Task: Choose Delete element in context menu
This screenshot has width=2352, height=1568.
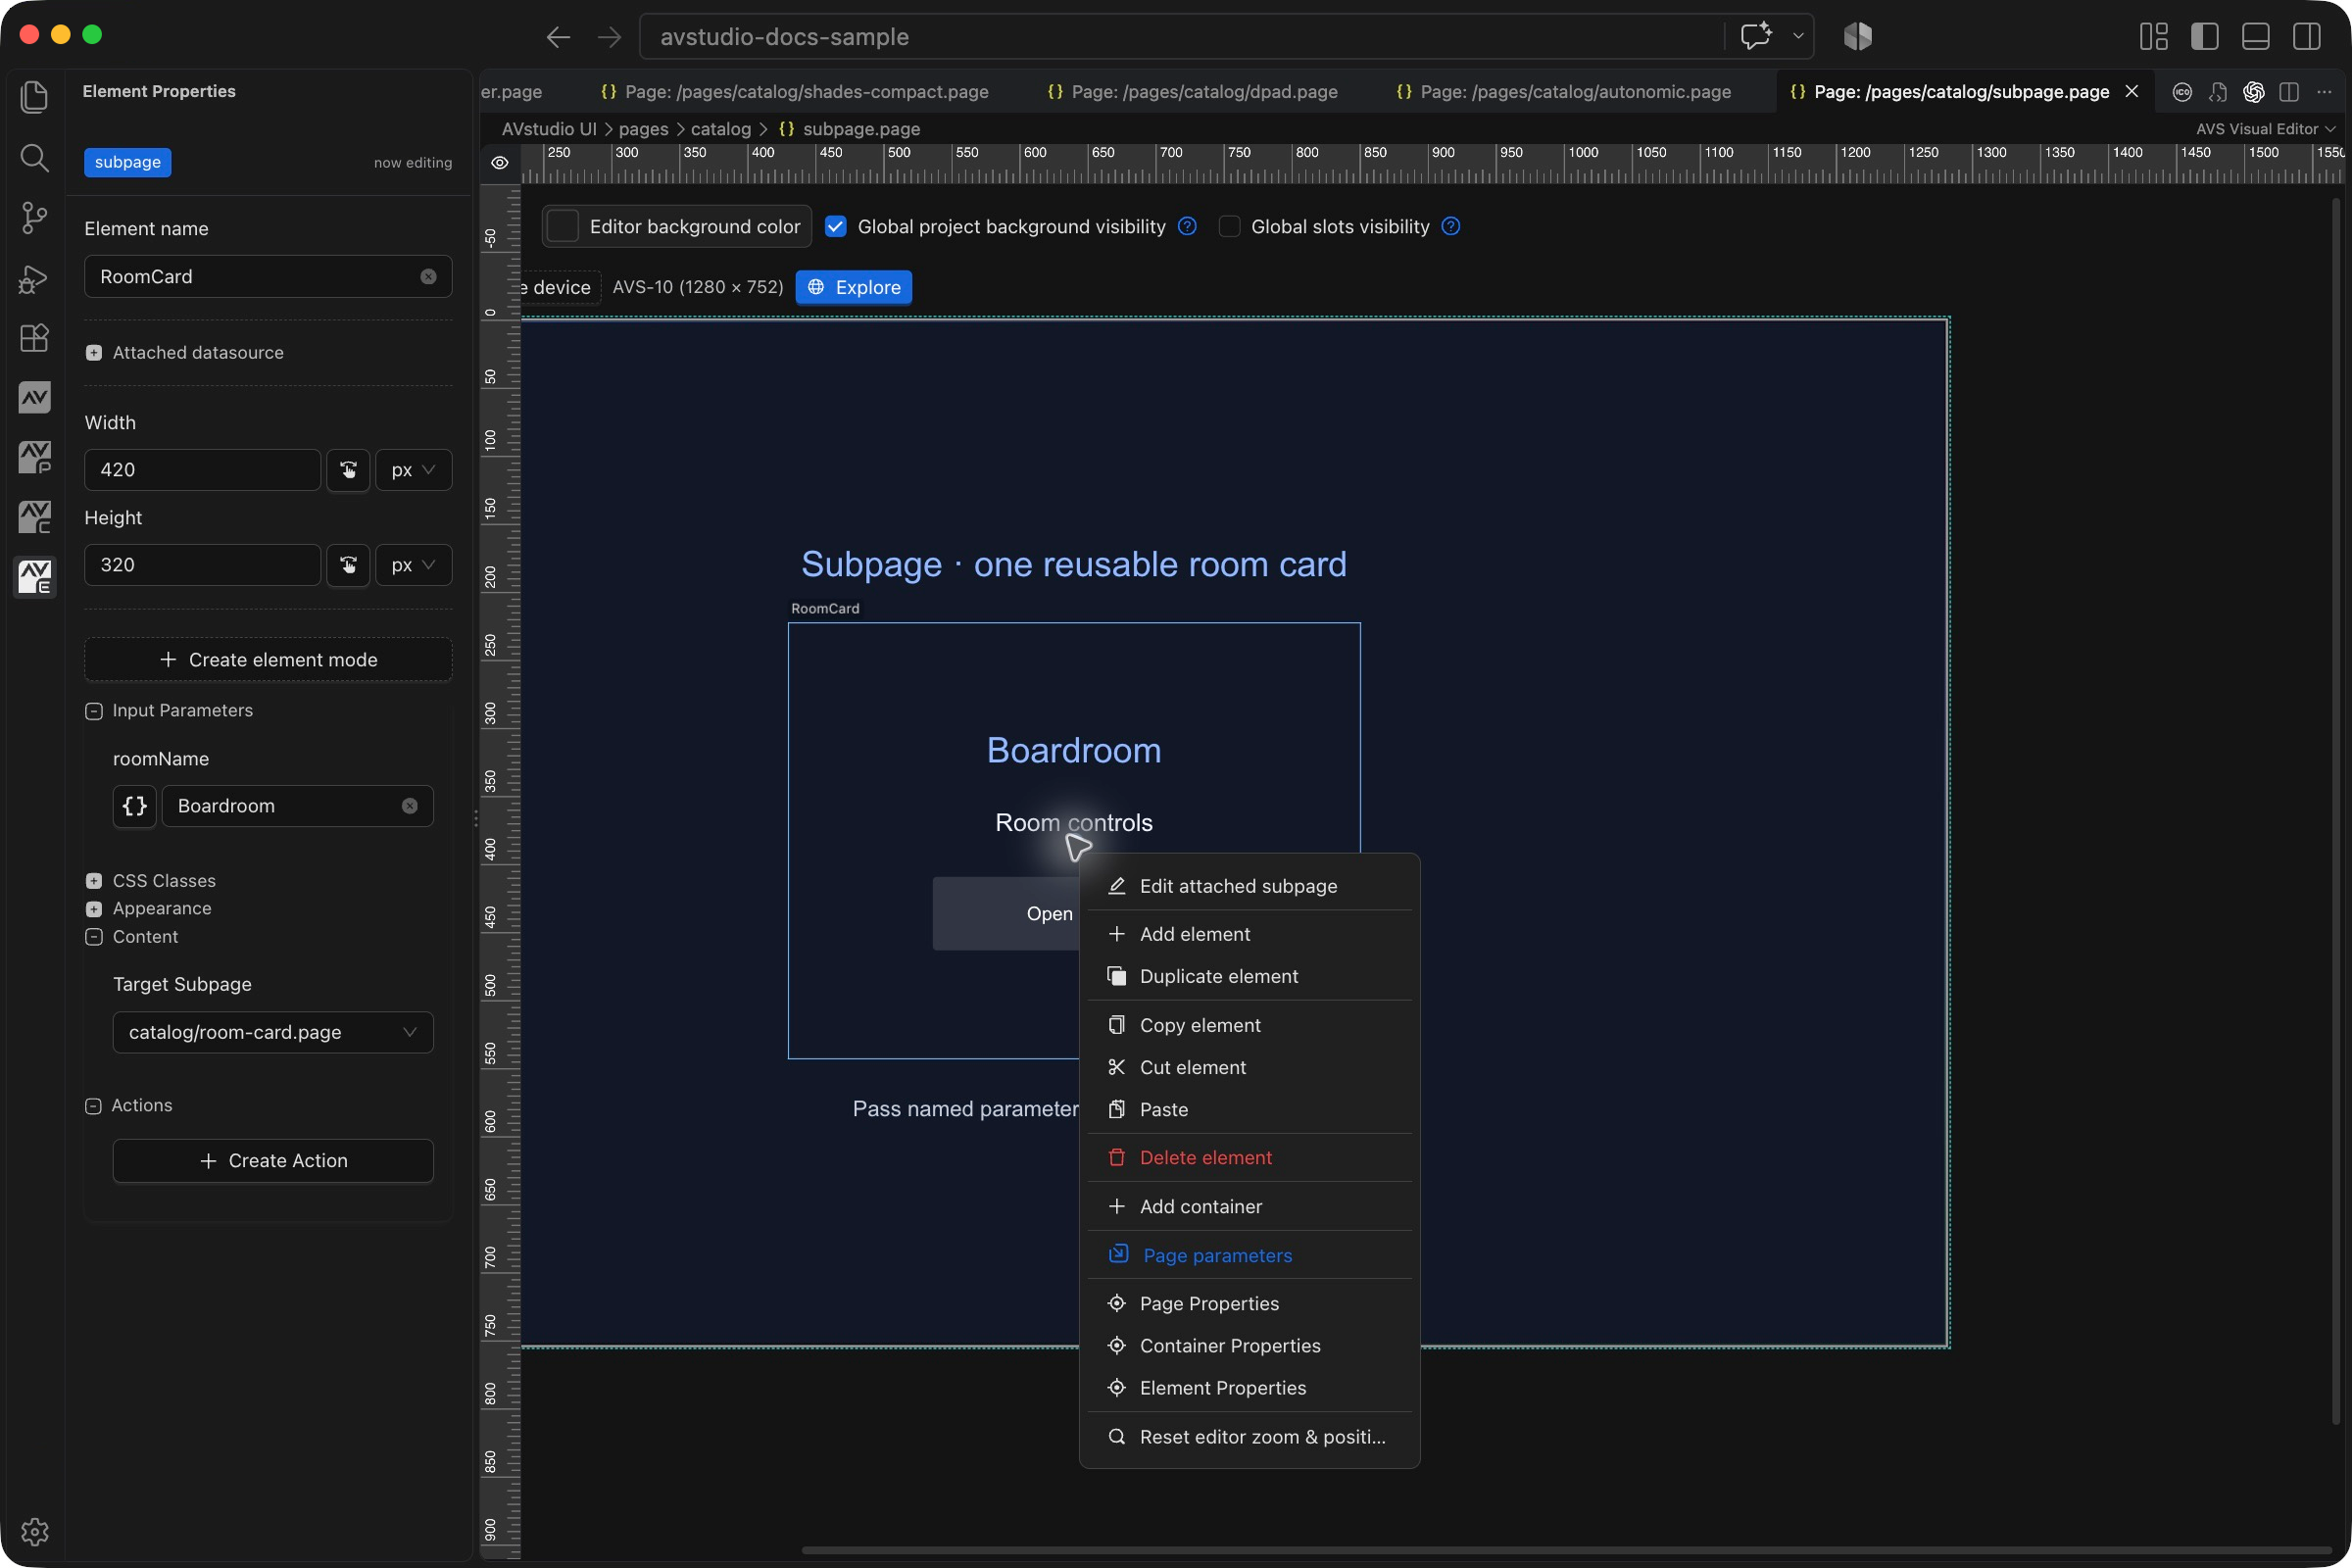Action: [x=1249, y=1157]
